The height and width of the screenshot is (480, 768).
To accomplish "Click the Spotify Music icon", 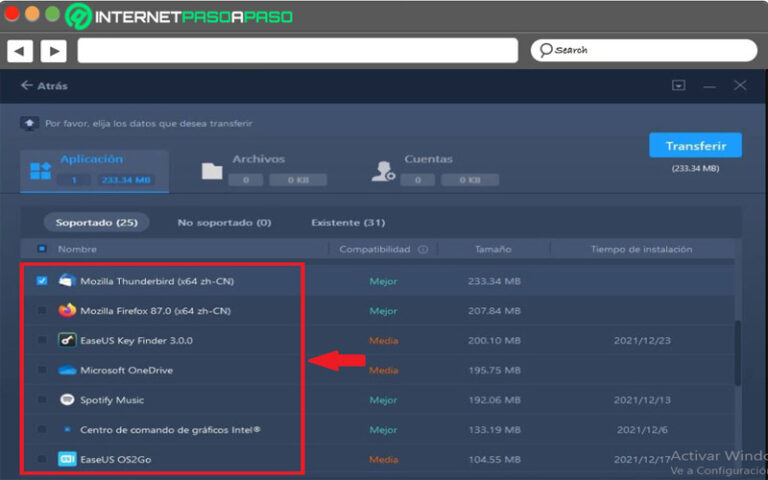I will 67,400.
